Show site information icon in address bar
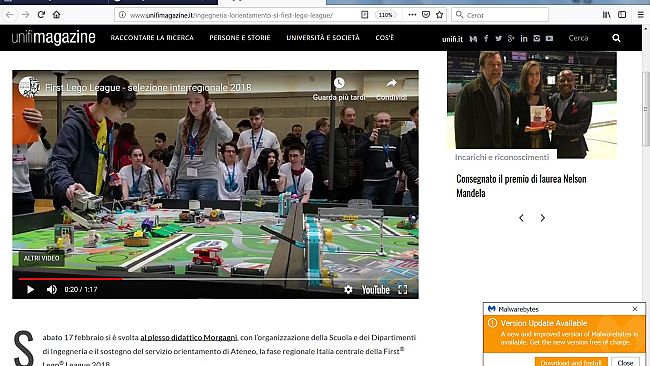 pyautogui.click(x=122, y=15)
